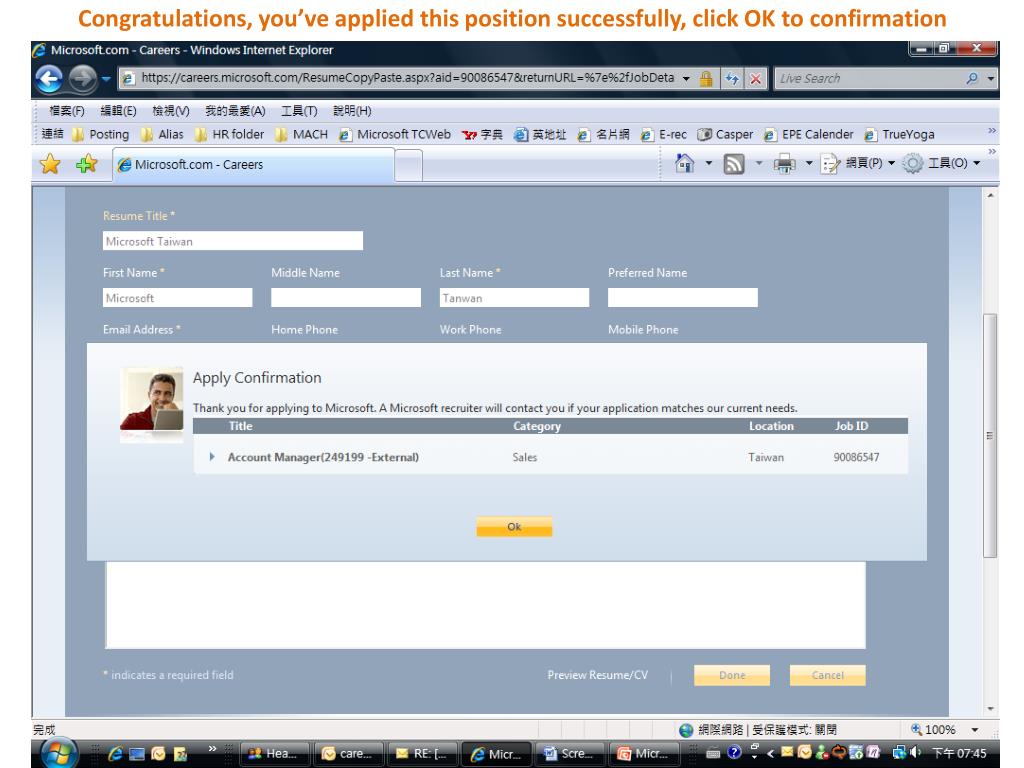Open the TrueYoga favorite link
This screenshot has width=1024, height=768.
899,135
